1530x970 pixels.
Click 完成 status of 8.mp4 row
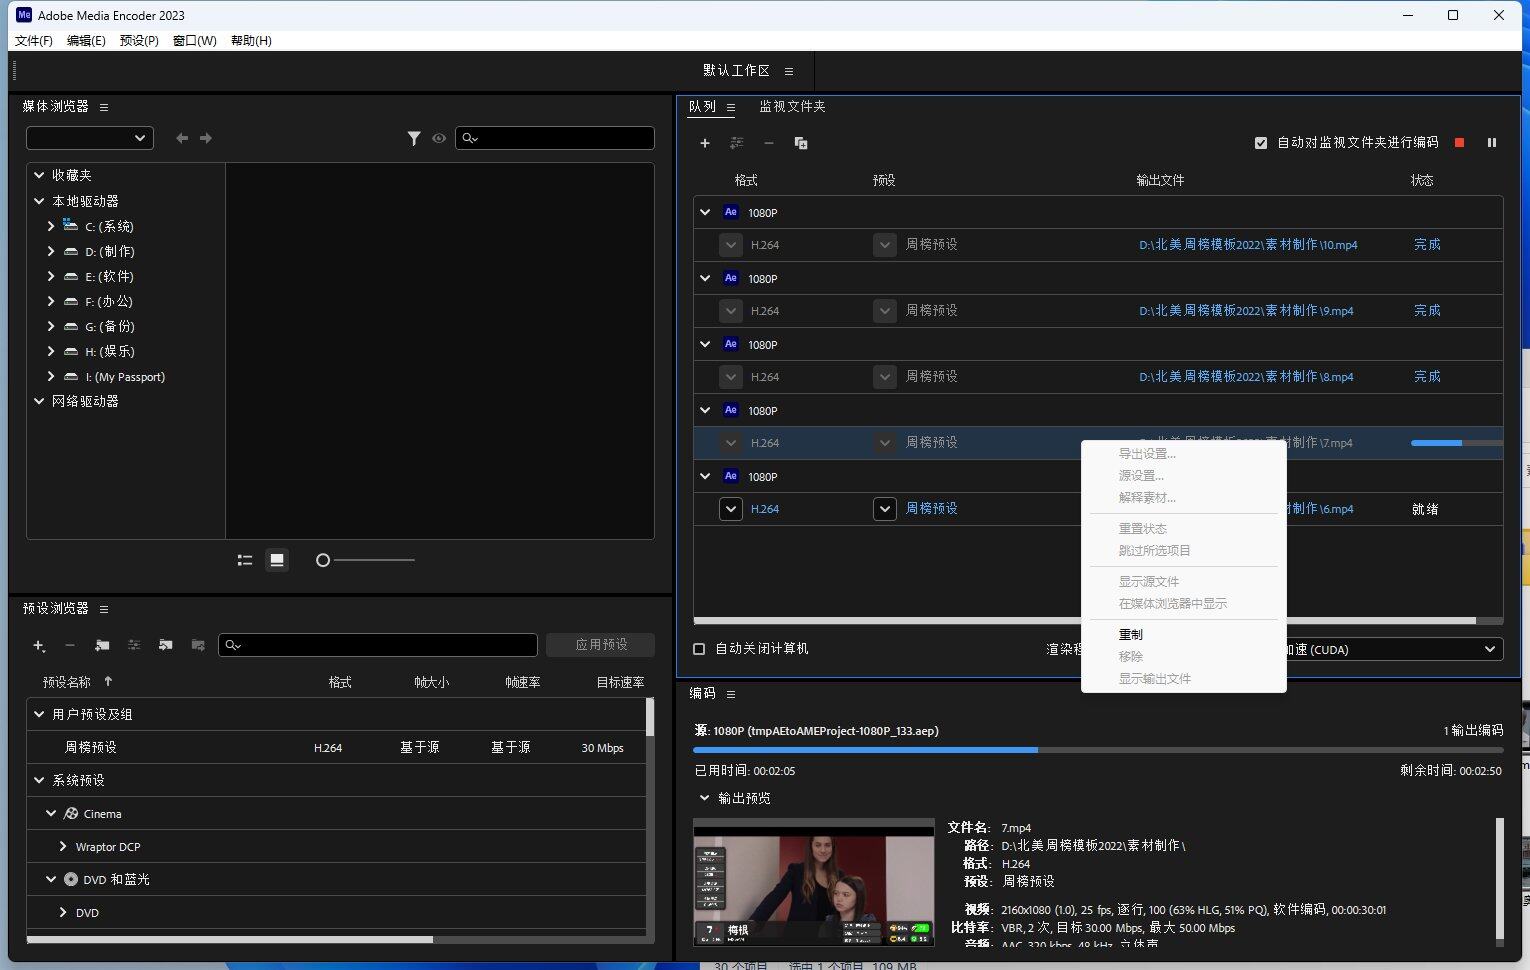(1427, 377)
